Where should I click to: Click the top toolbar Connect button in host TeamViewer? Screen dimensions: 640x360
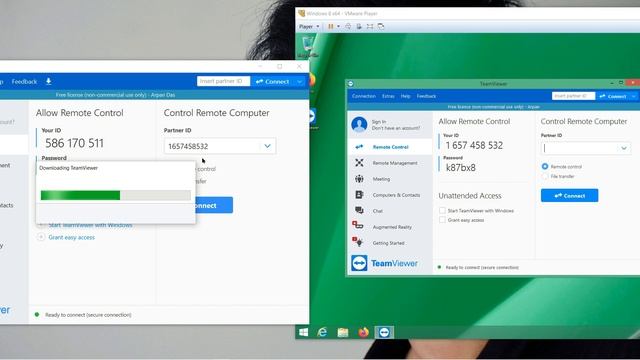(x=273, y=82)
